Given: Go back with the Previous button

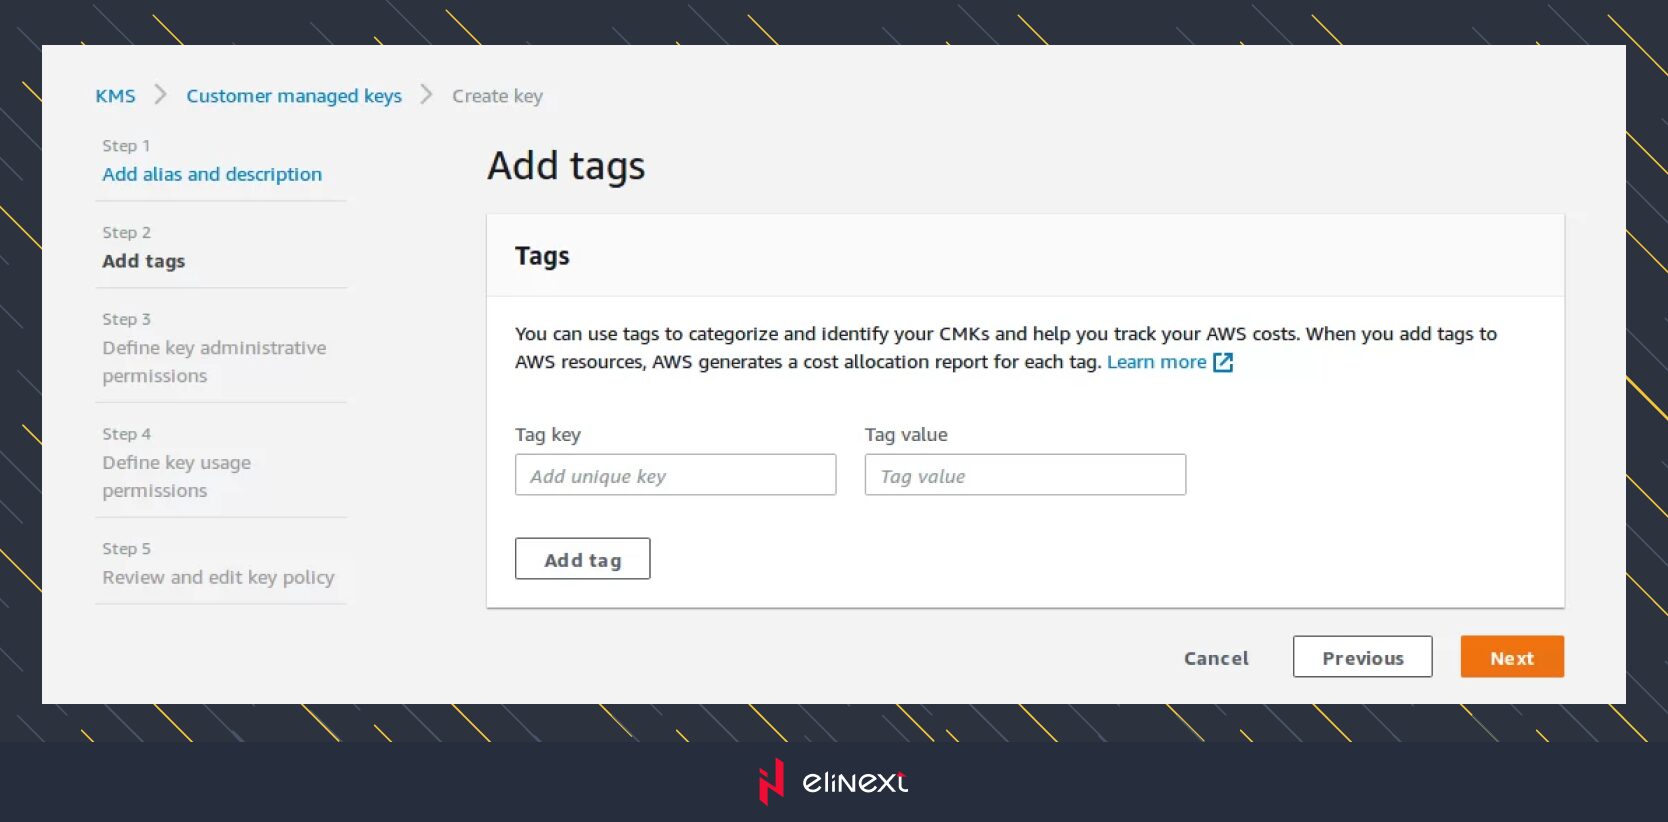Looking at the screenshot, I should (1362, 657).
